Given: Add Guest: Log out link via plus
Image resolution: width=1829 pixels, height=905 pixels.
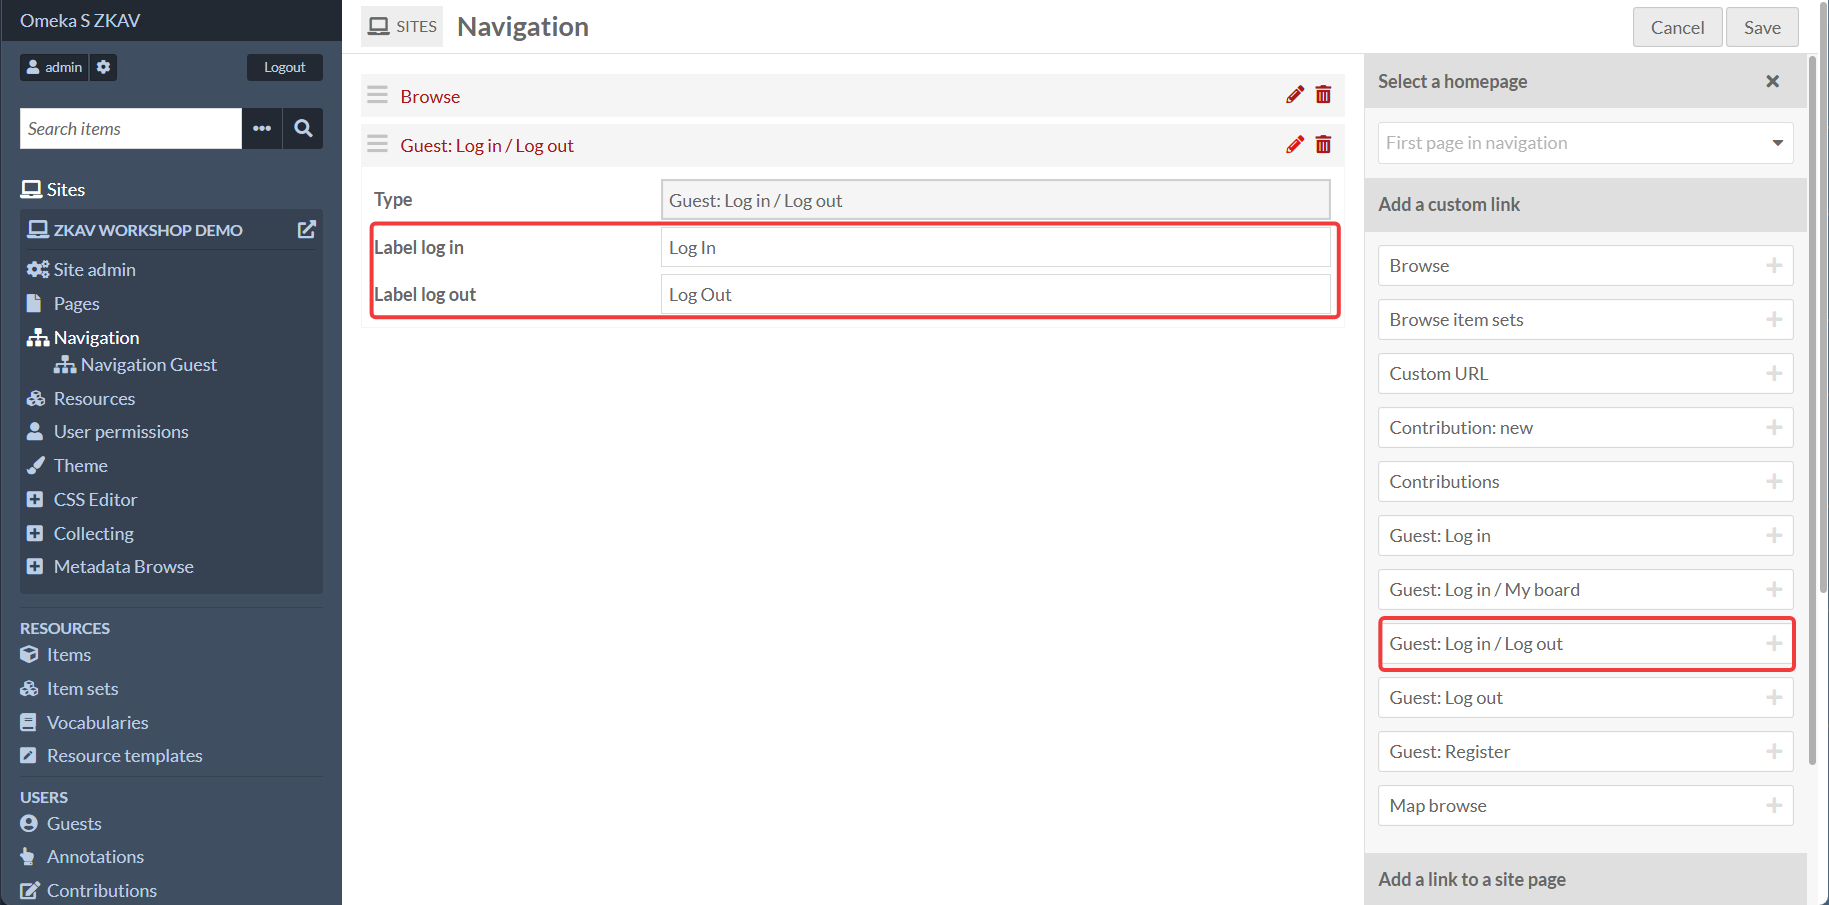Looking at the screenshot, I should [1774, 697].
